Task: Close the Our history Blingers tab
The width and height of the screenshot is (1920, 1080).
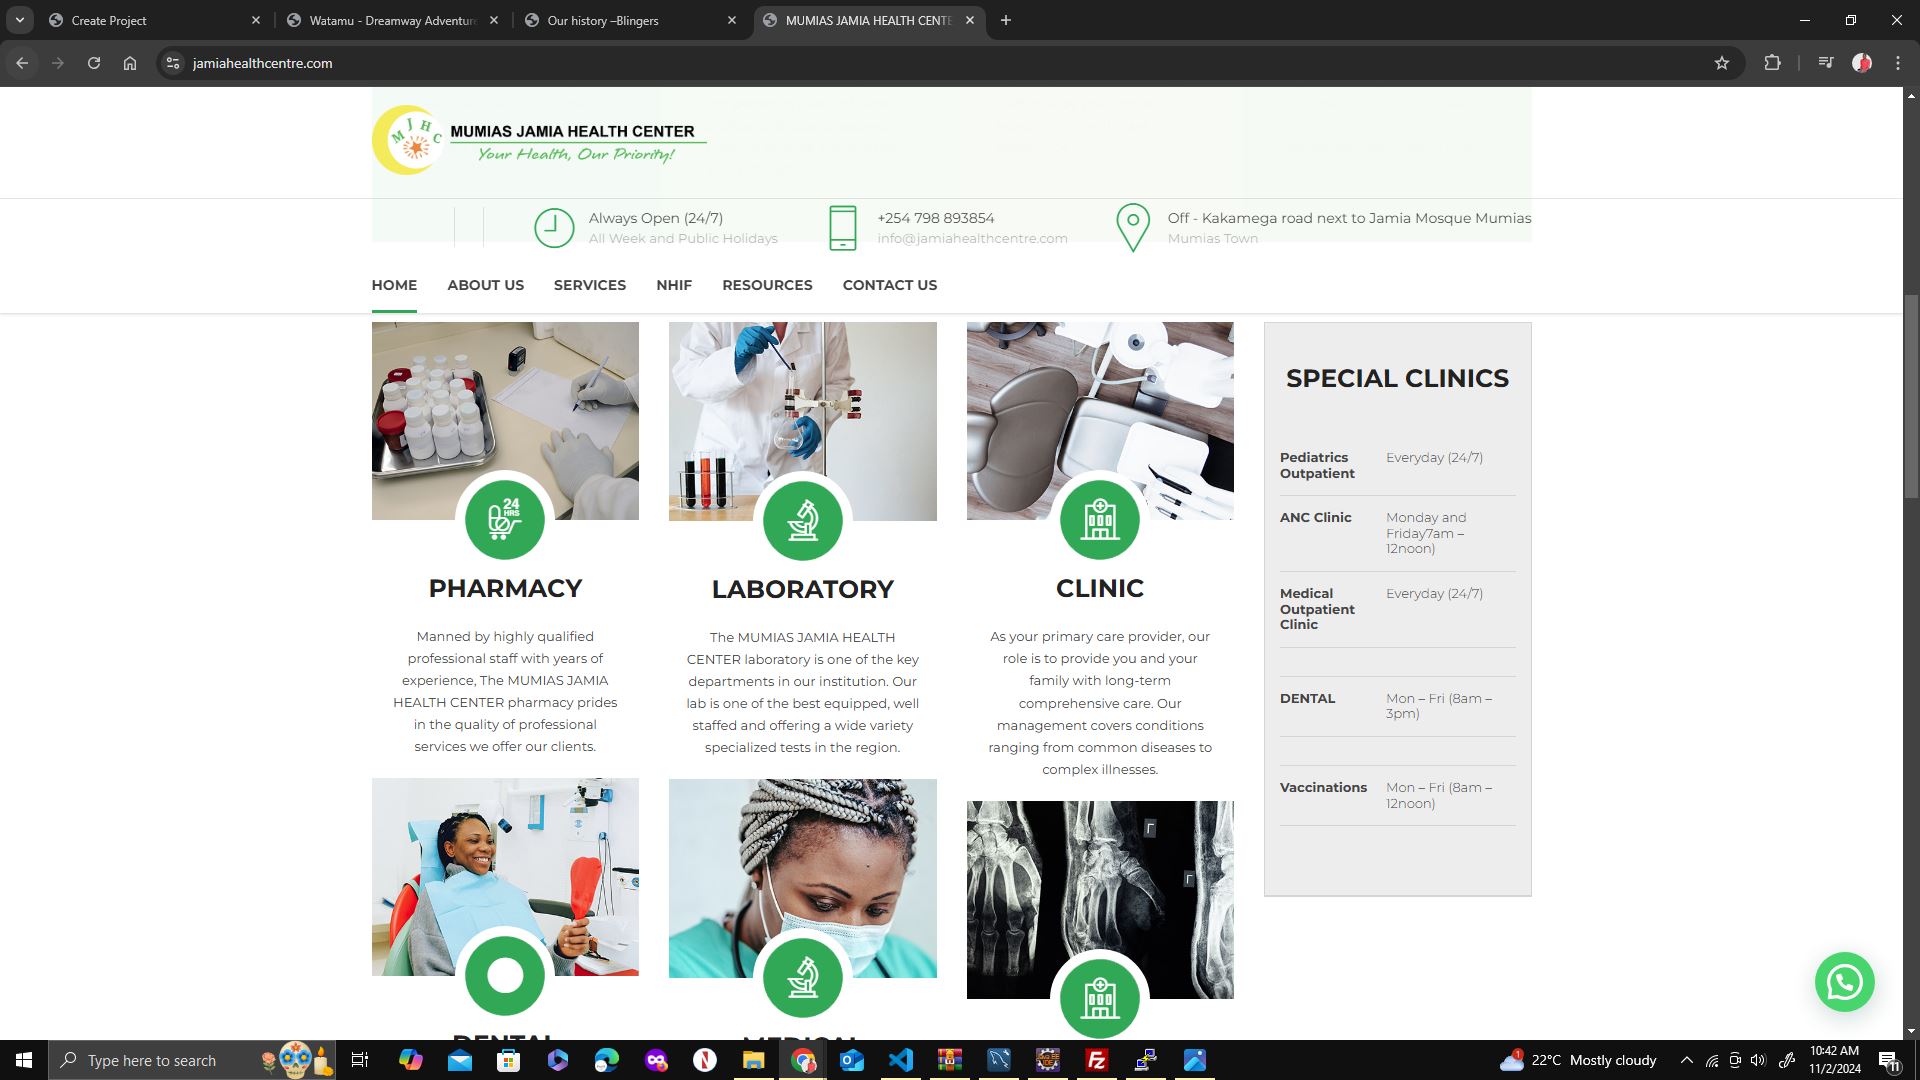Action: click(732, 20)
